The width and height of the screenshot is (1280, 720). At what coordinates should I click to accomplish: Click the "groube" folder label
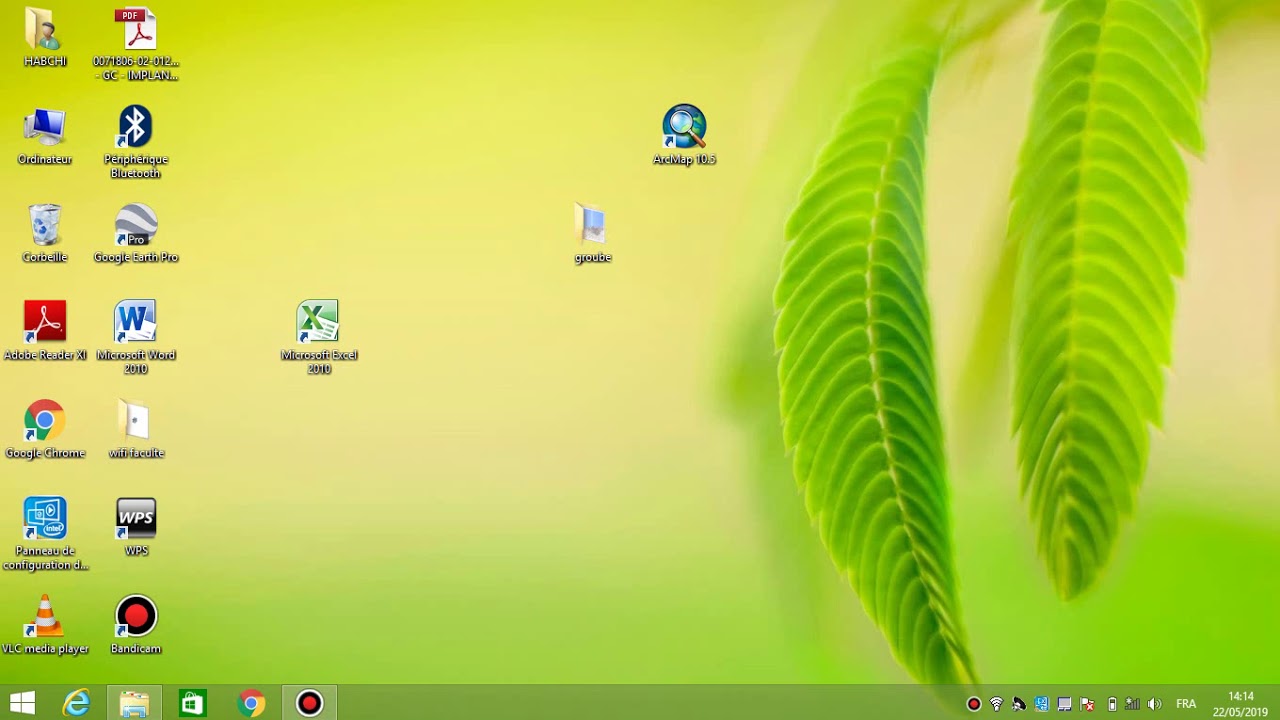point(592,257)
